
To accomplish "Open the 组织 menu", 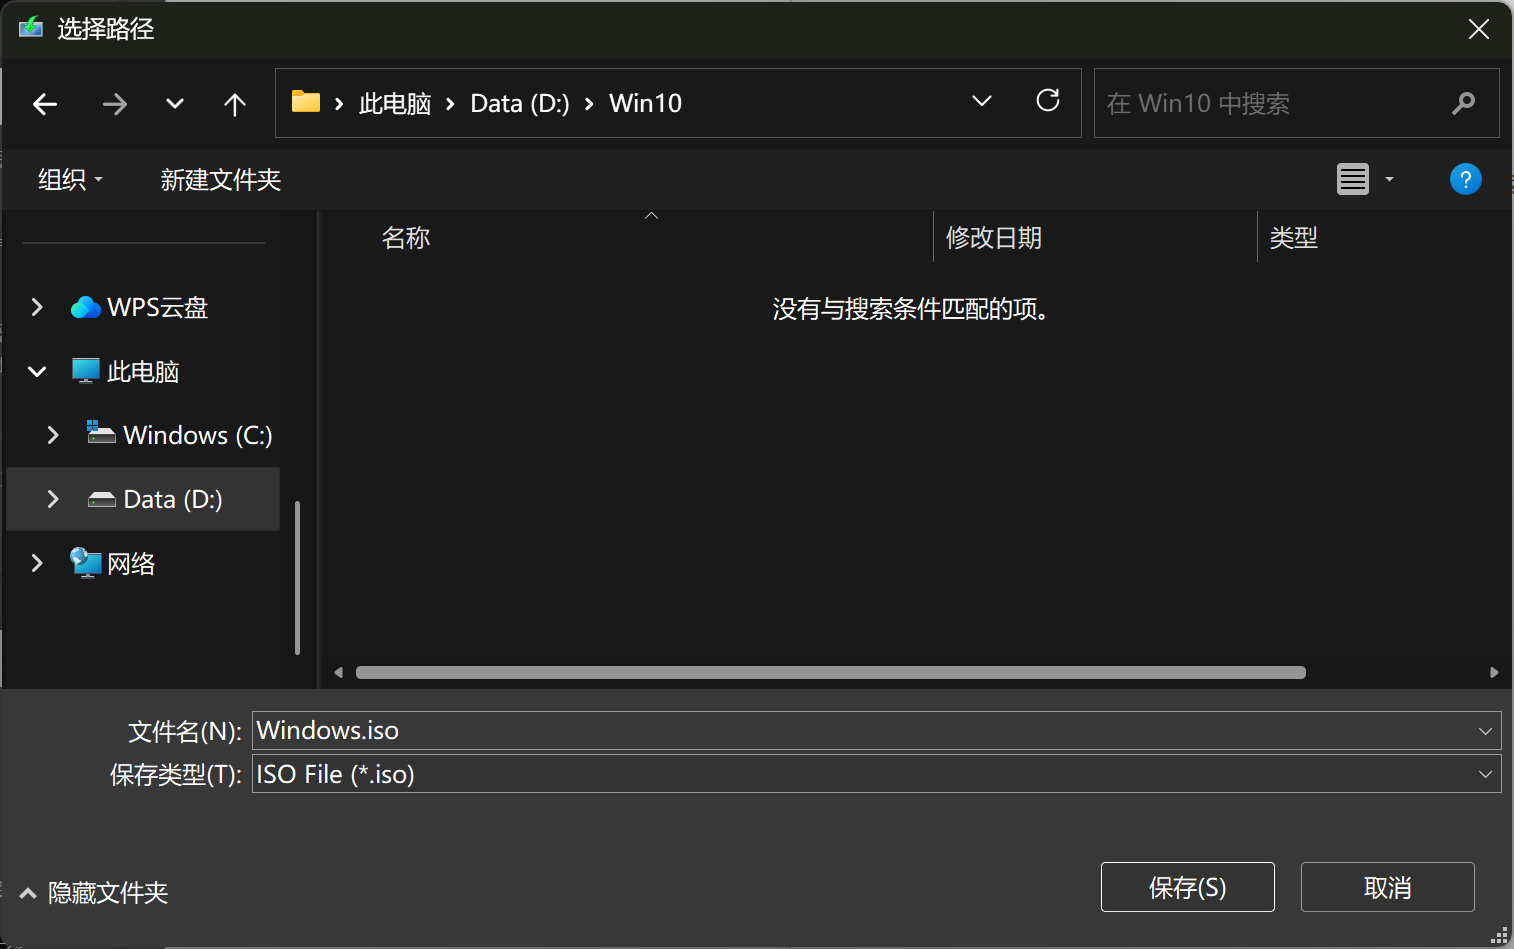I will (x=70, y=180).
